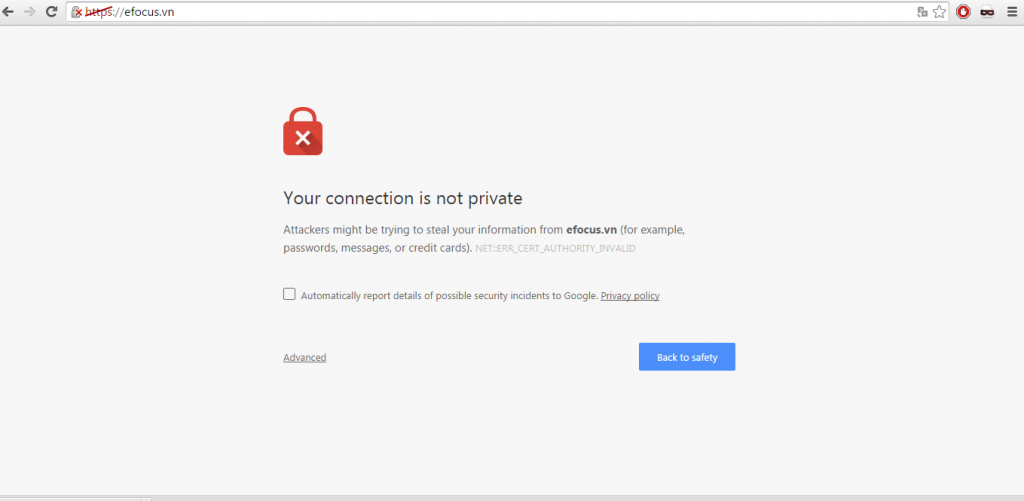Click the bold efocus.vn text in warning
This screenshot has height=501, width=1024.
pos(592,230)
